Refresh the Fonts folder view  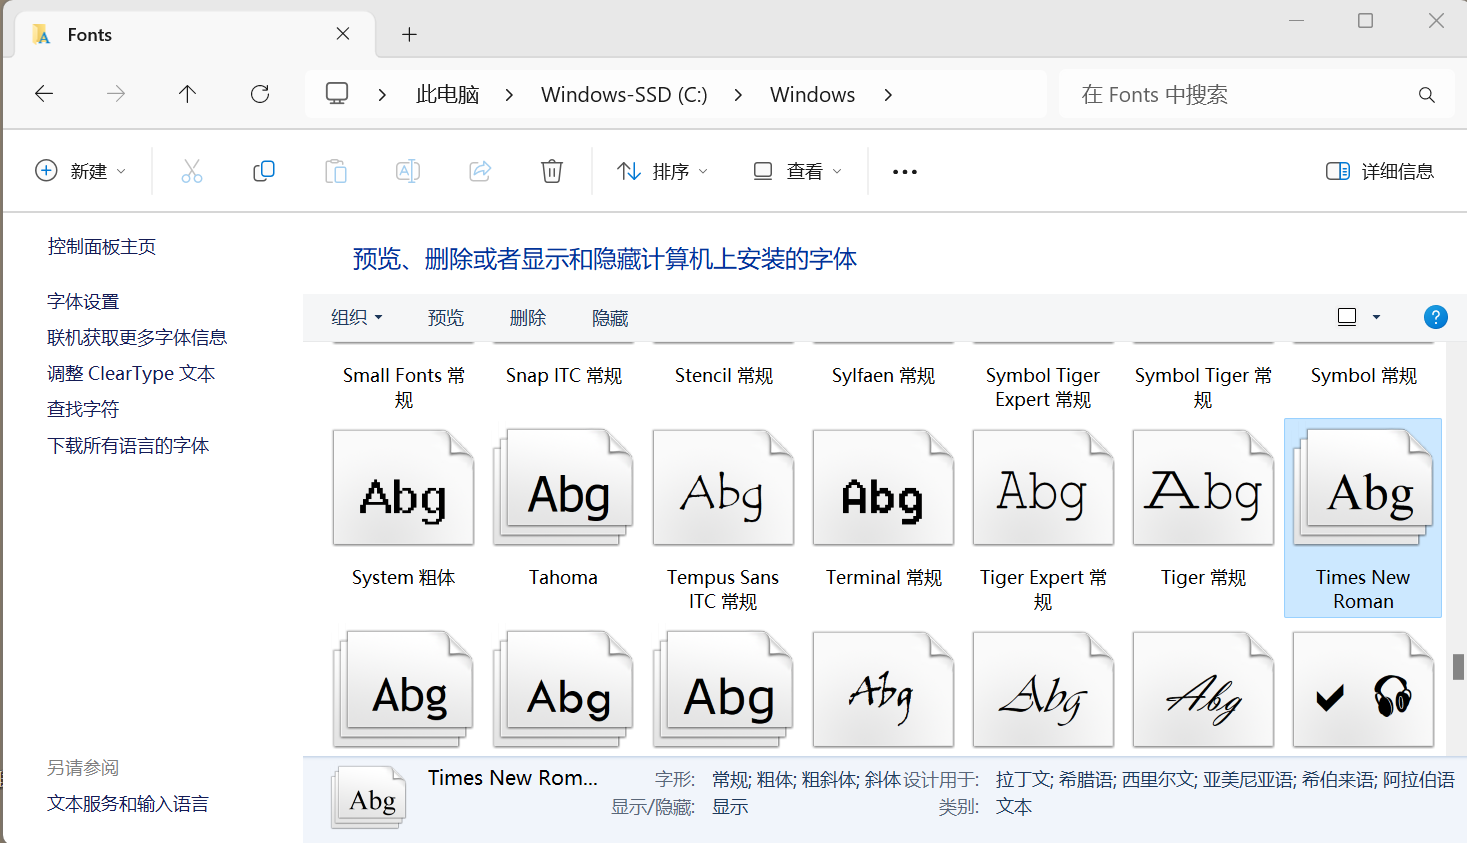pos(260,94)
